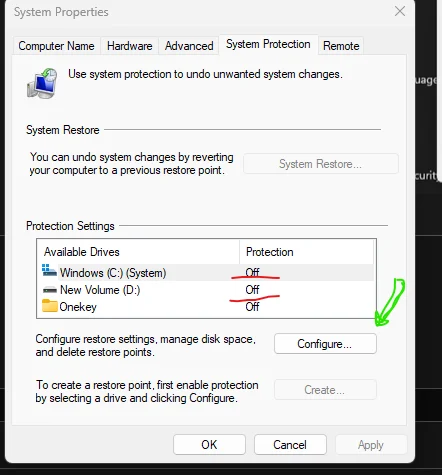Select Windows (C:) (System) drive row
This screenshot has width=442, height=475.
tap(207, 273)
